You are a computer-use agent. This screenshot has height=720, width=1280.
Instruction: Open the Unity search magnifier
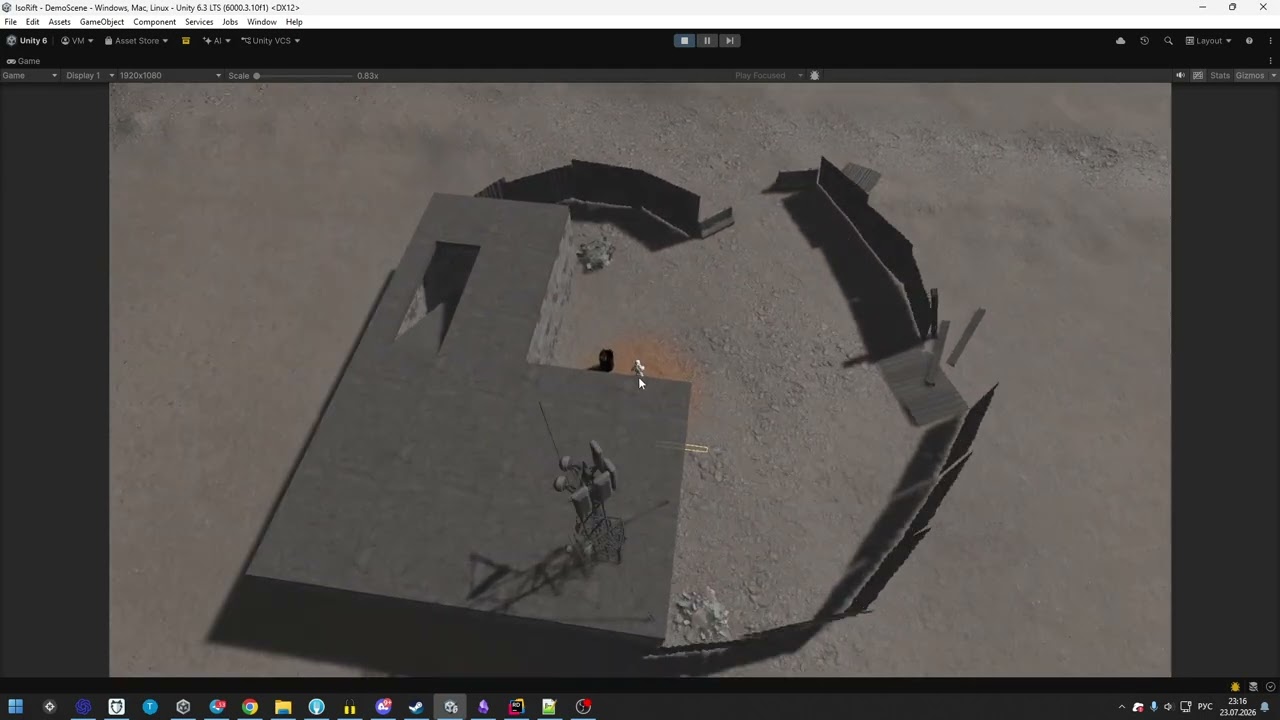pyautogui.click(x=1168, y=41)
